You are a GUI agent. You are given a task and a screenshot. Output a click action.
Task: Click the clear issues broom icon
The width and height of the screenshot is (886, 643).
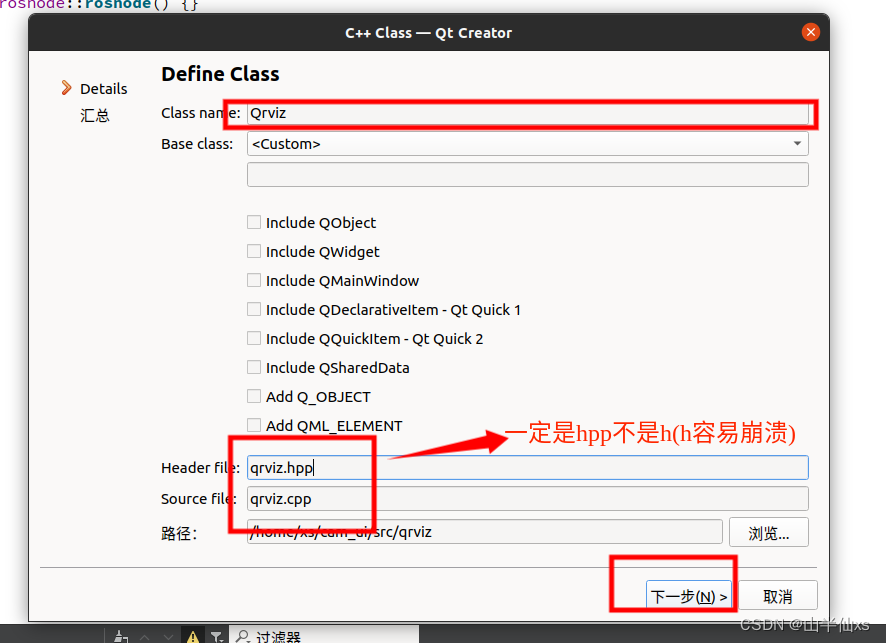click(121, 637)
